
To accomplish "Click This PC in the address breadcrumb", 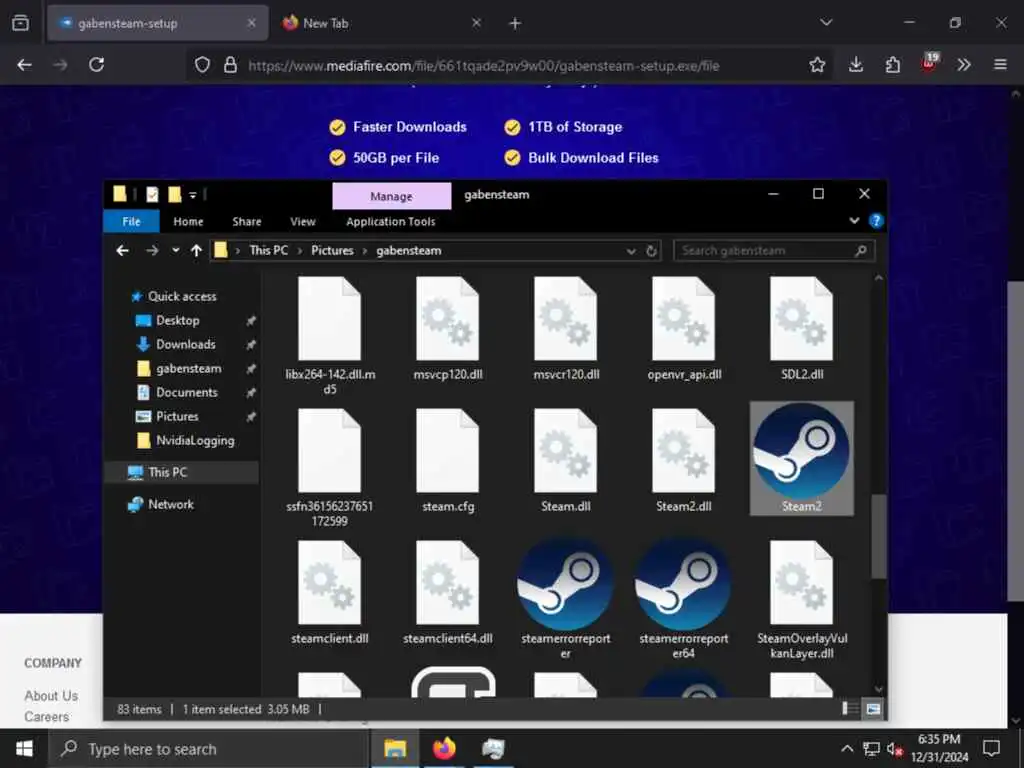I will click(268, 251).
